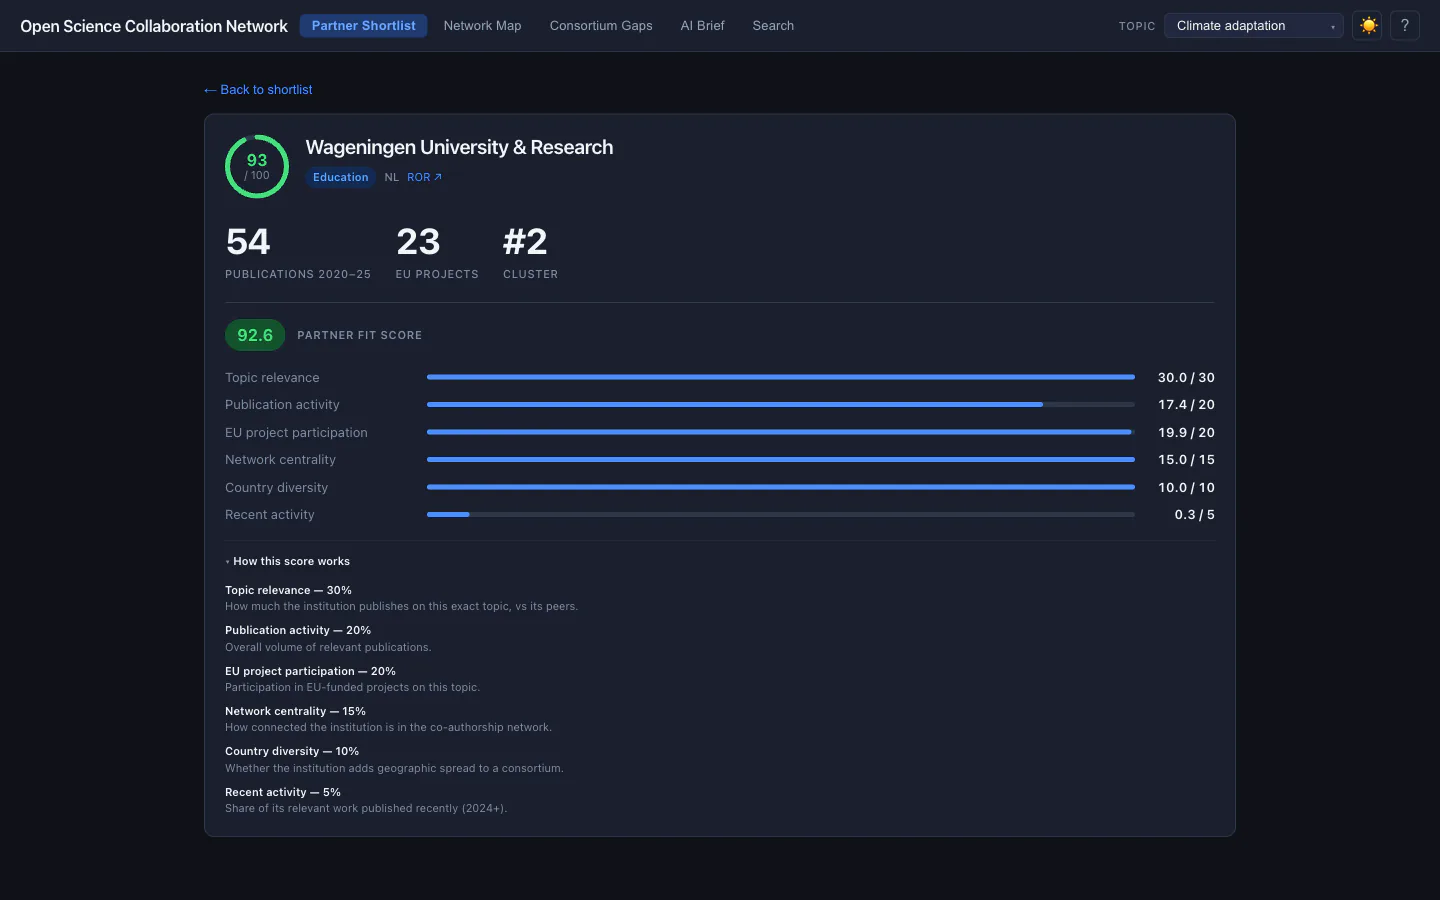This screenshot has width=1440, height=900.
Task: Click the Publication activity progress bar
Action: point(781,405)
